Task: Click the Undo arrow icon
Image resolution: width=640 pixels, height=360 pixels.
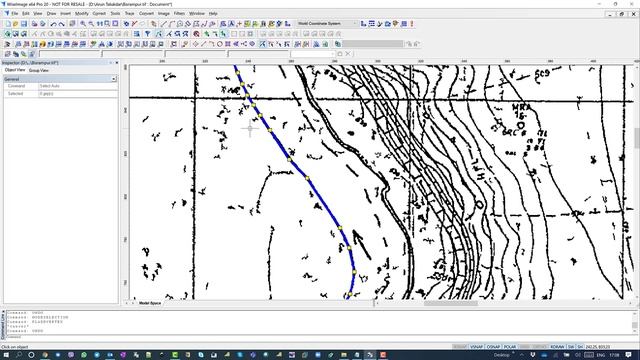Action: (x=53, y=24)
